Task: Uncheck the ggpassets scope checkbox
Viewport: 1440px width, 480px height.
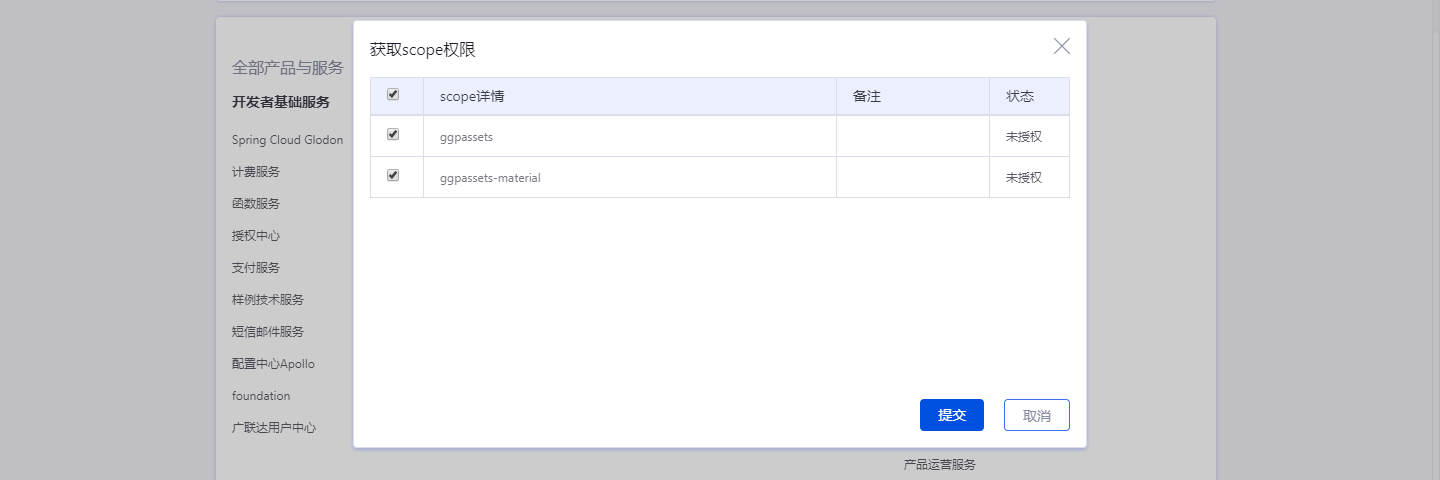Action: tap(393, 134)
